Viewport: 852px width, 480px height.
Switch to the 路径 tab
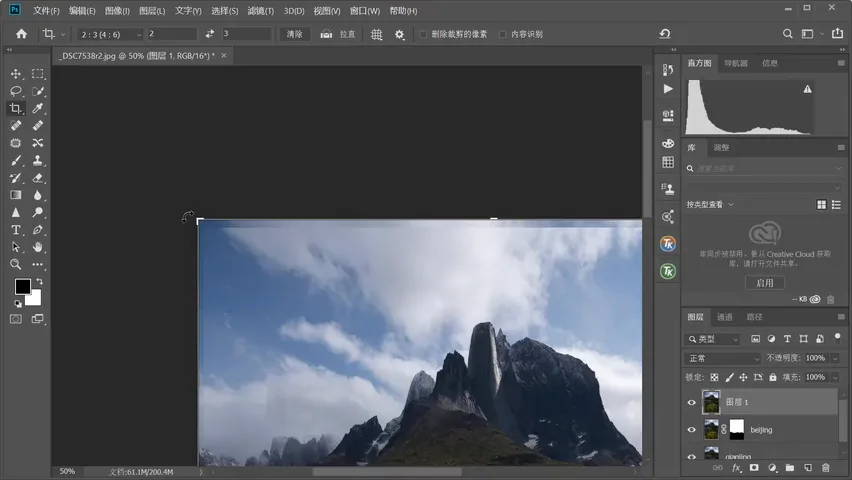pyautogui.click(x=754, y=317)
